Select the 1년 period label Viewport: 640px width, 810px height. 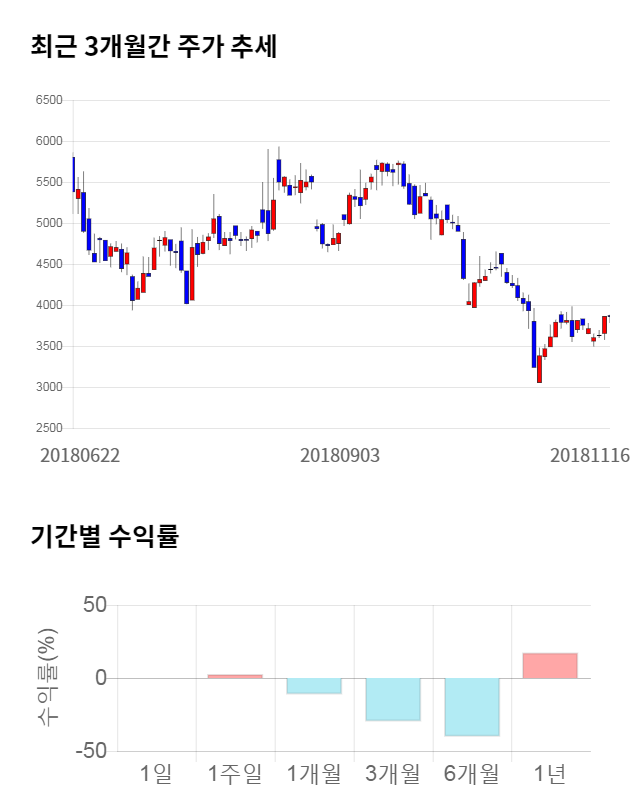click(x=550, y=773)
